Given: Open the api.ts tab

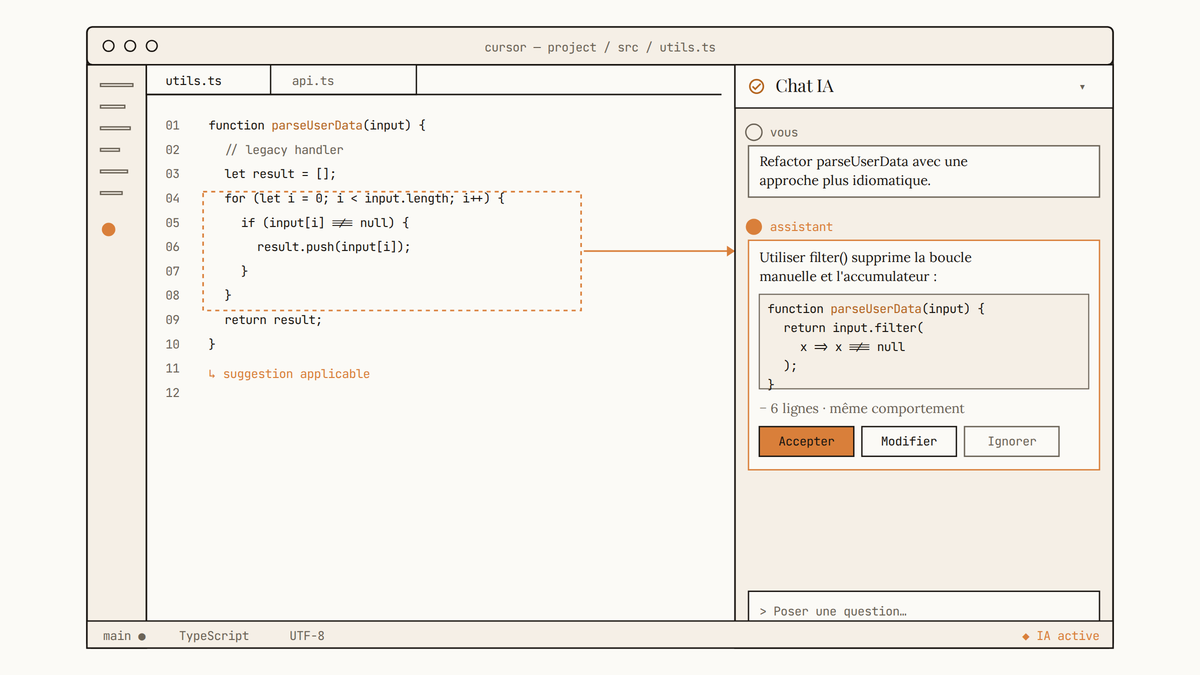Looking at the screenshot, I should pyautogui.click(x=343, y=80).
